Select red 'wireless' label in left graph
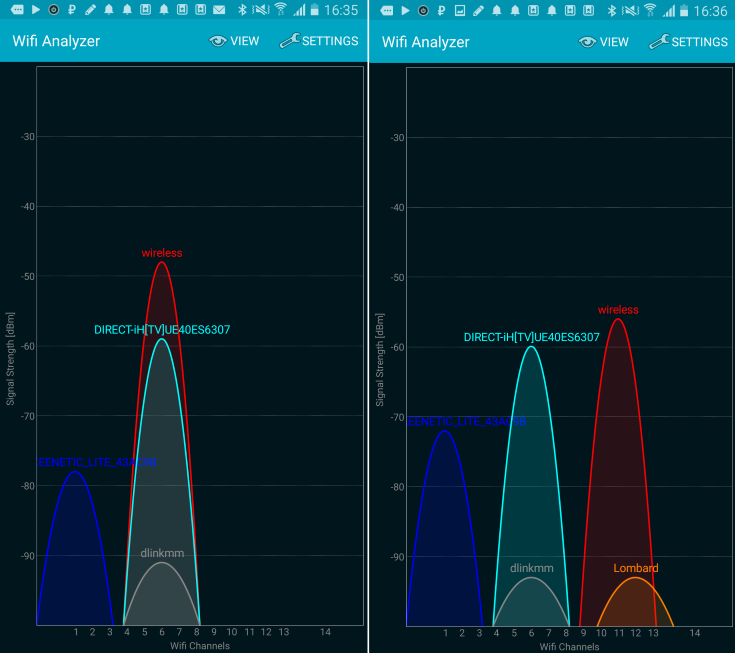Image resolution: width=735 pixels, height=653 pixels. tap(162, 253)
